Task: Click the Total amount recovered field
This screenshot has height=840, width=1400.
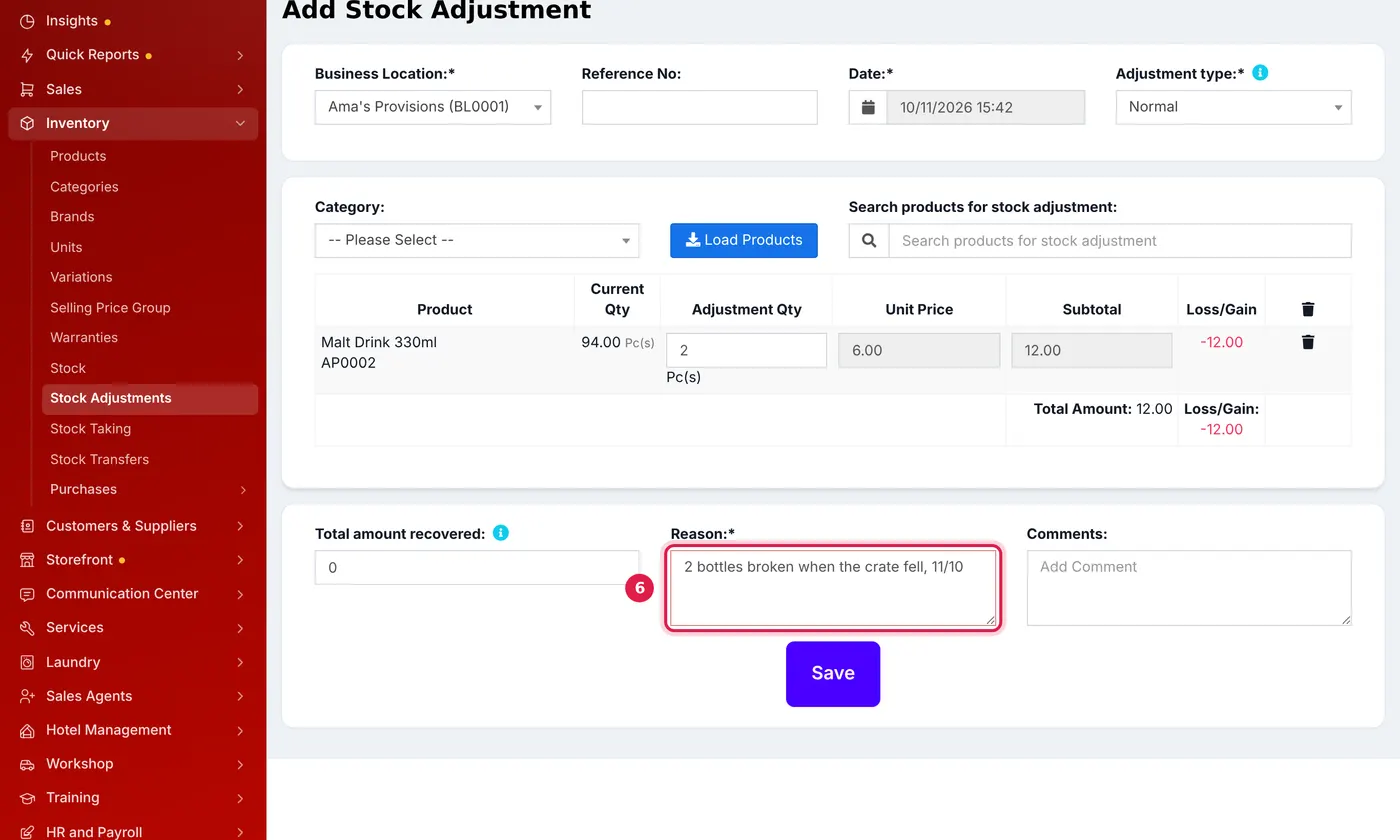Action: point(477,567)
